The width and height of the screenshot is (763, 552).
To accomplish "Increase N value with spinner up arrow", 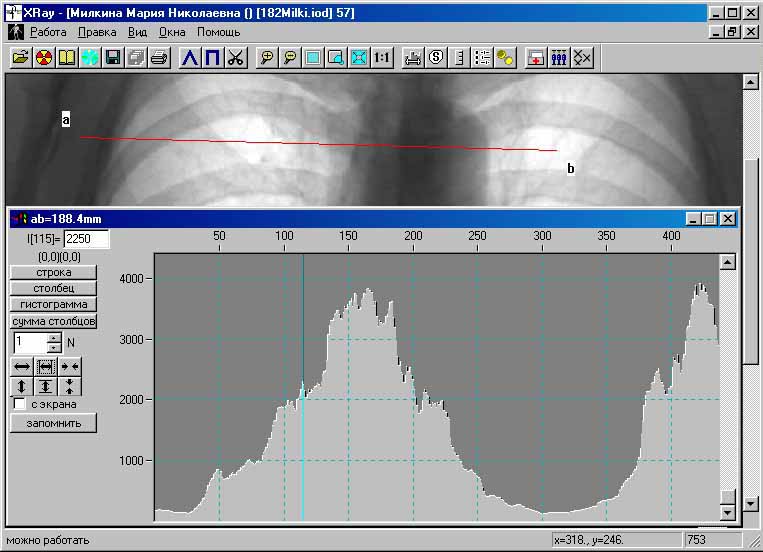I will (x=54, y=337).
